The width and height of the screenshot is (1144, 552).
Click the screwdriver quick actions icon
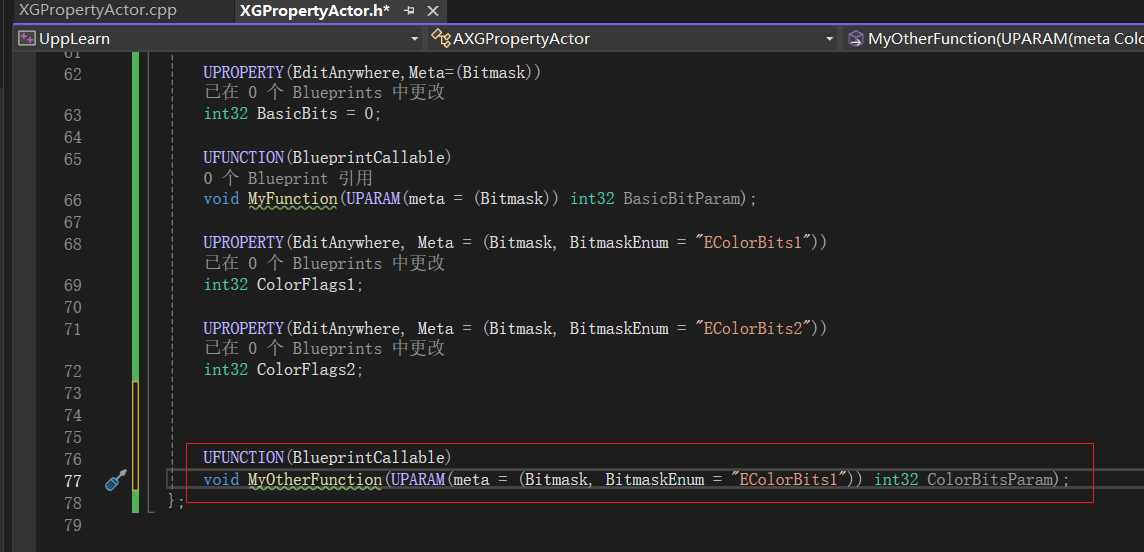(116, 480)
